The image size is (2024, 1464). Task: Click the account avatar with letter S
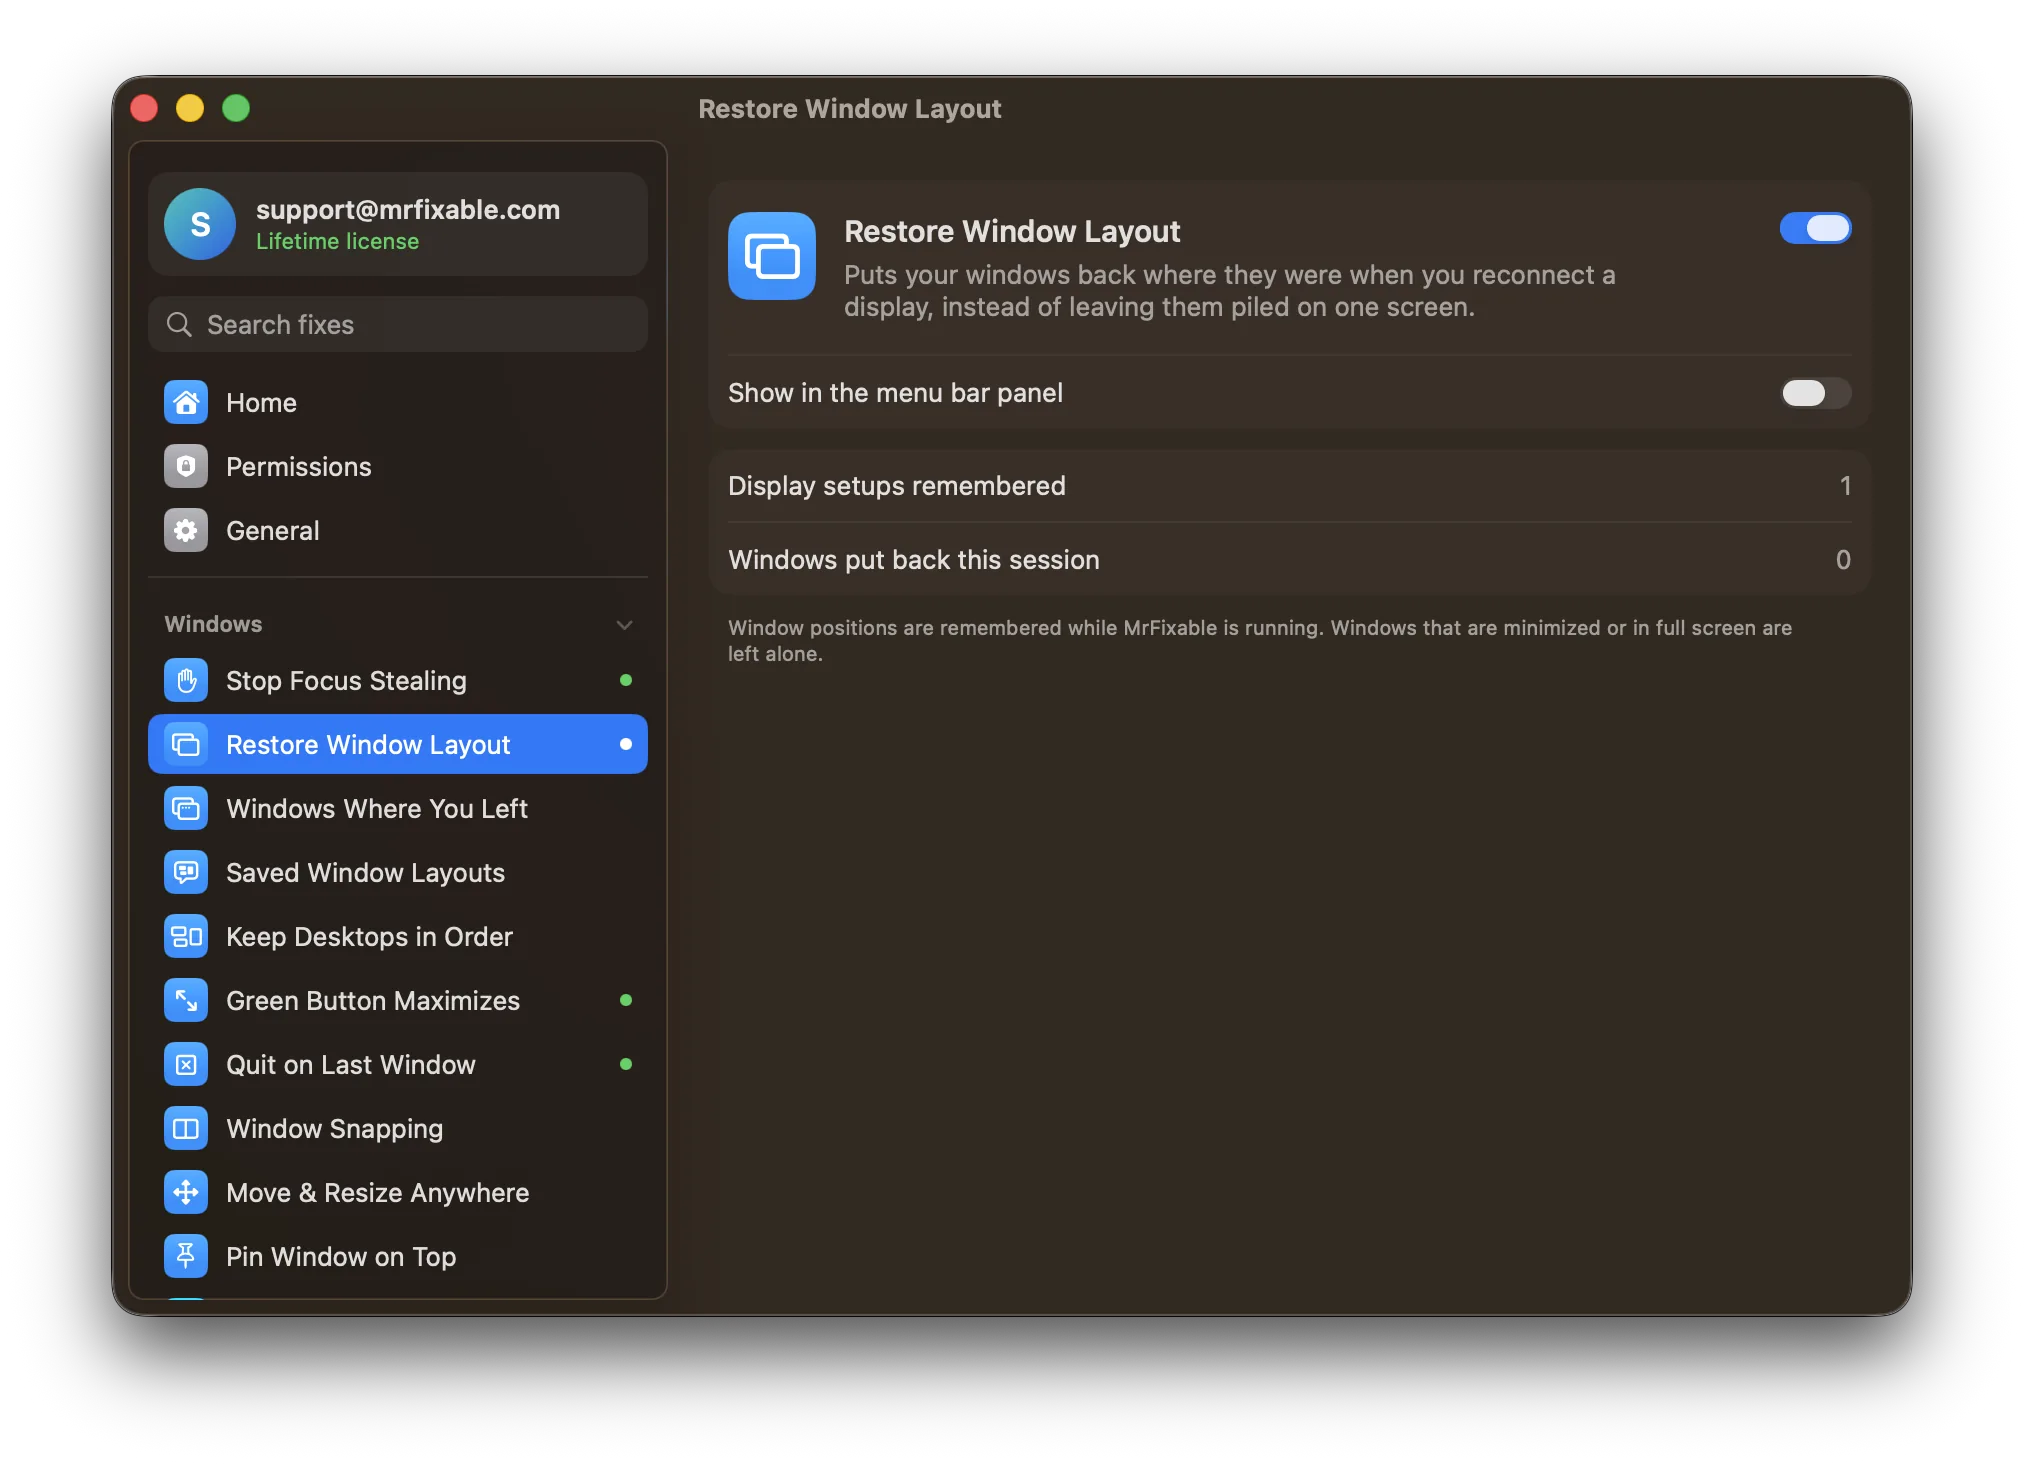pos(200,224)
